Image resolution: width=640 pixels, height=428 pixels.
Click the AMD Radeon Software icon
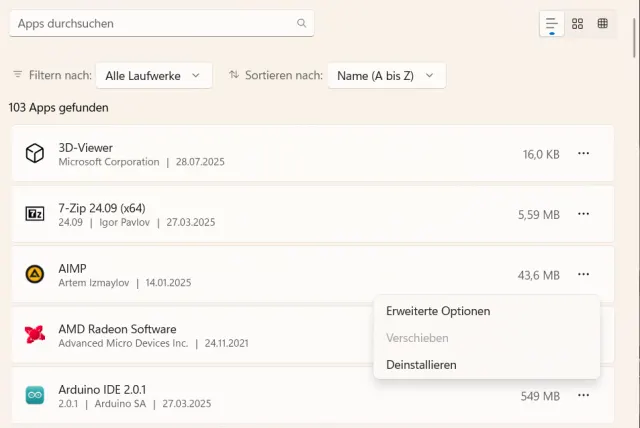[35, 335]
